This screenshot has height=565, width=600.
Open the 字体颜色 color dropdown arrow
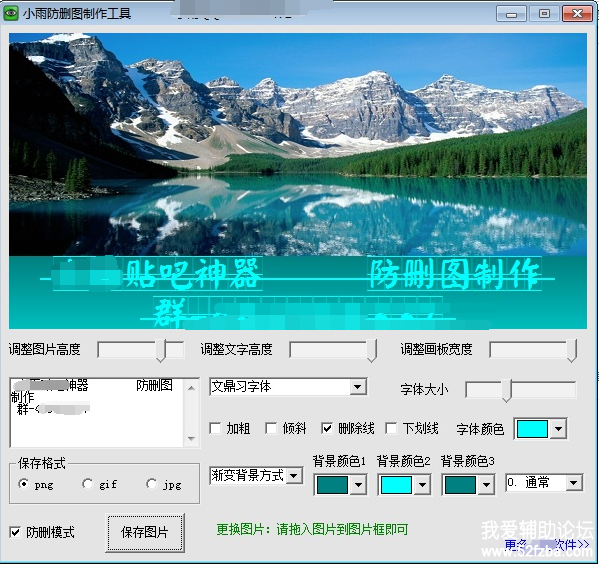coord(558,429)
